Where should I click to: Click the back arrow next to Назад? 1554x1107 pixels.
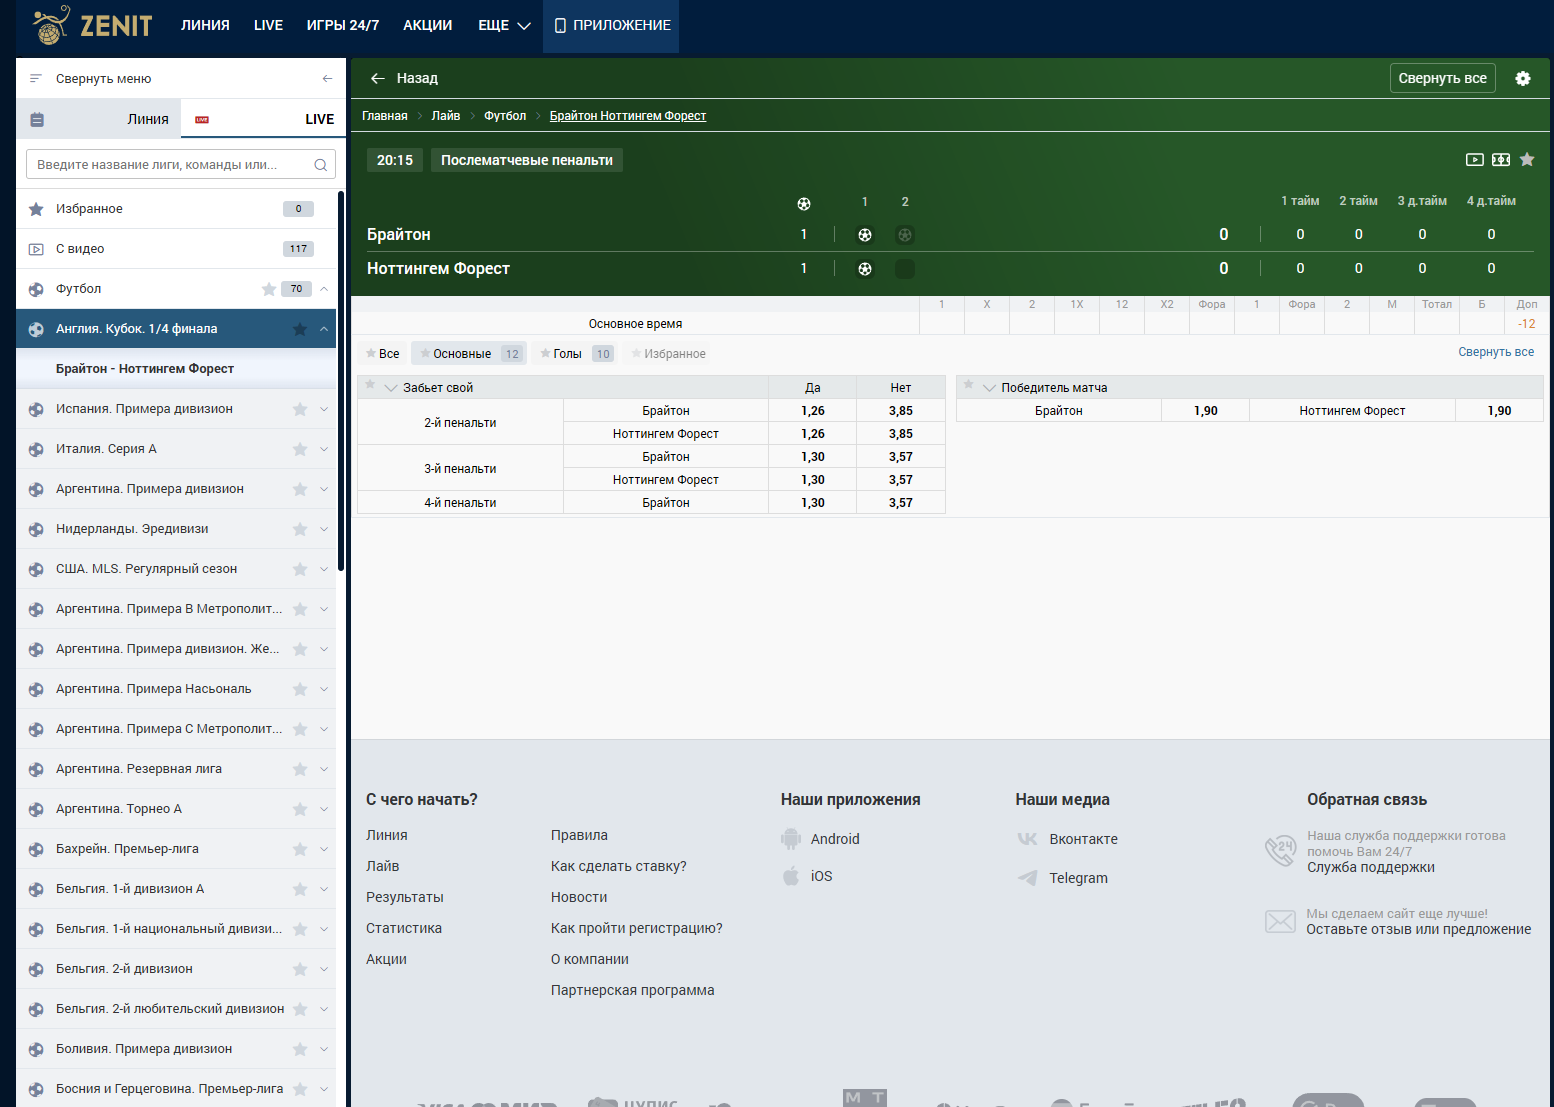pos(378,79)
